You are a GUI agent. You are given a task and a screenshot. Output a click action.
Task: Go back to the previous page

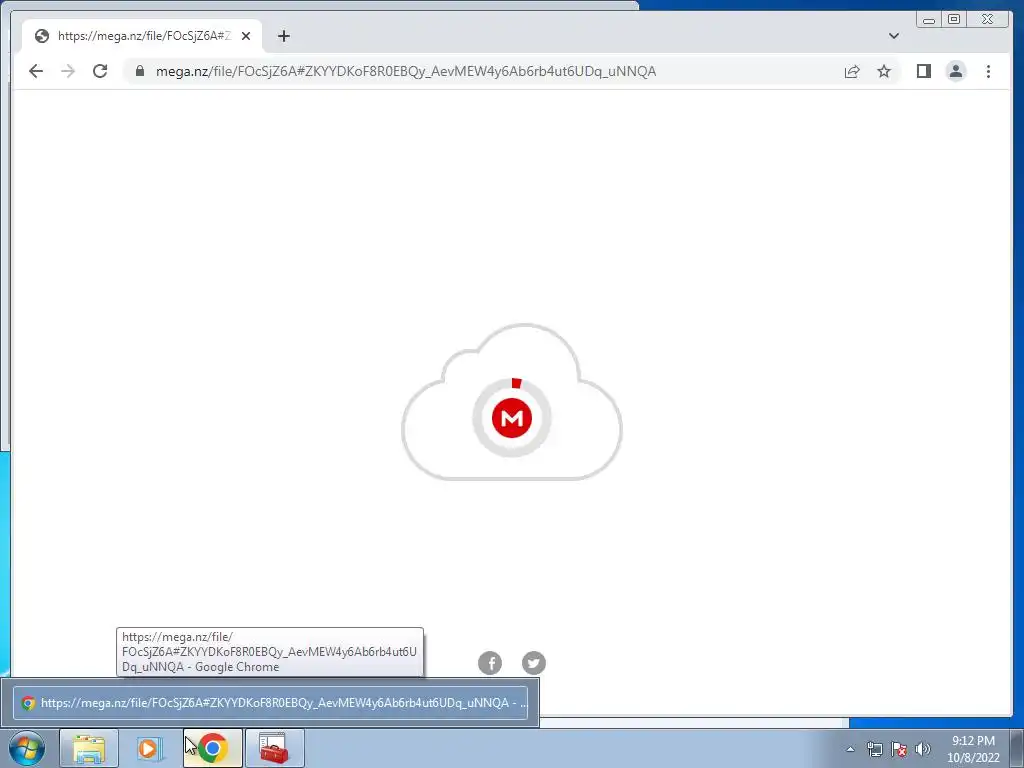[36, 71]
